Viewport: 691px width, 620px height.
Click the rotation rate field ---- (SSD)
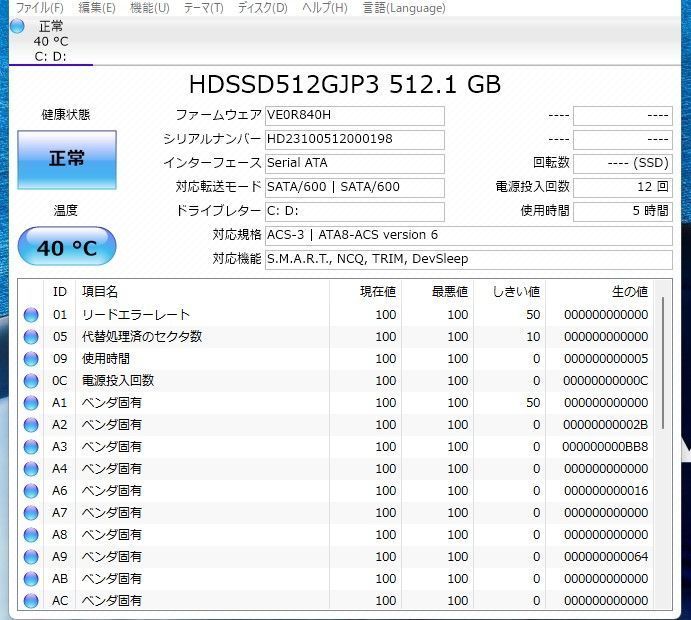coord(623,163)
